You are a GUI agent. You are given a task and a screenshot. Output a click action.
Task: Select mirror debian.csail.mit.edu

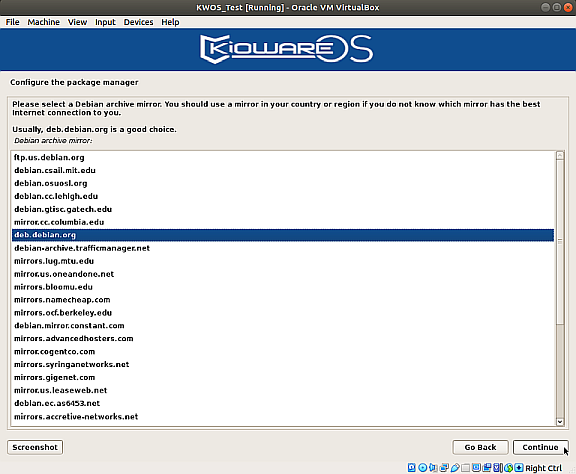[x=283, y=170]
